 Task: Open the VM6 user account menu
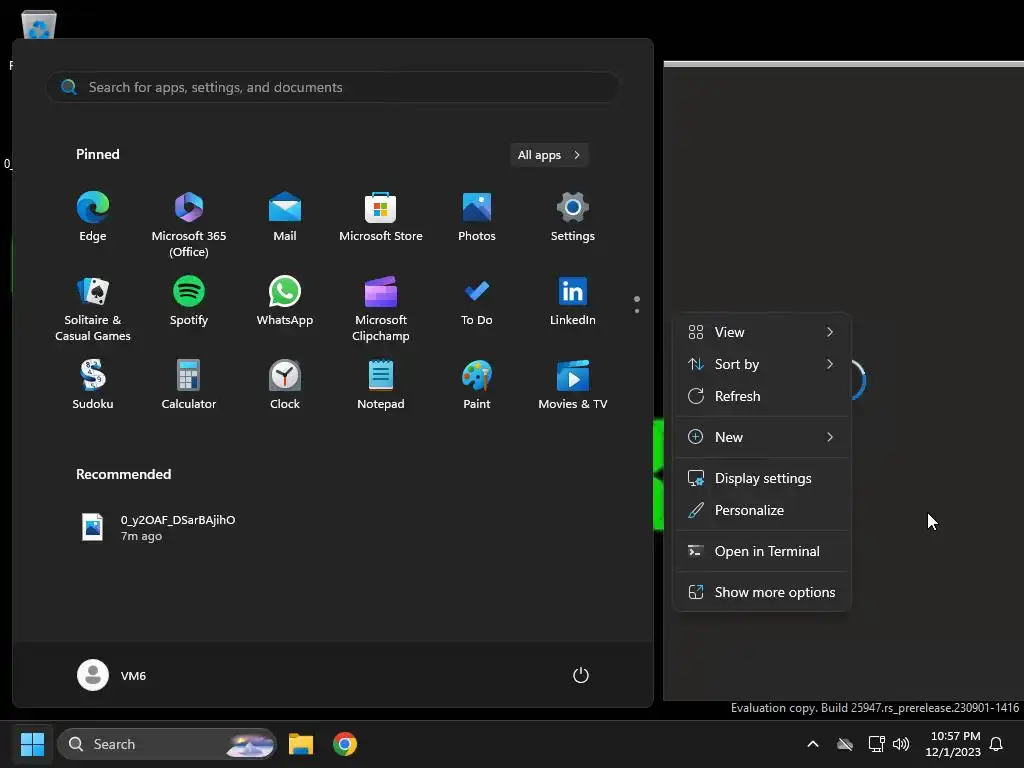point(112,675)
